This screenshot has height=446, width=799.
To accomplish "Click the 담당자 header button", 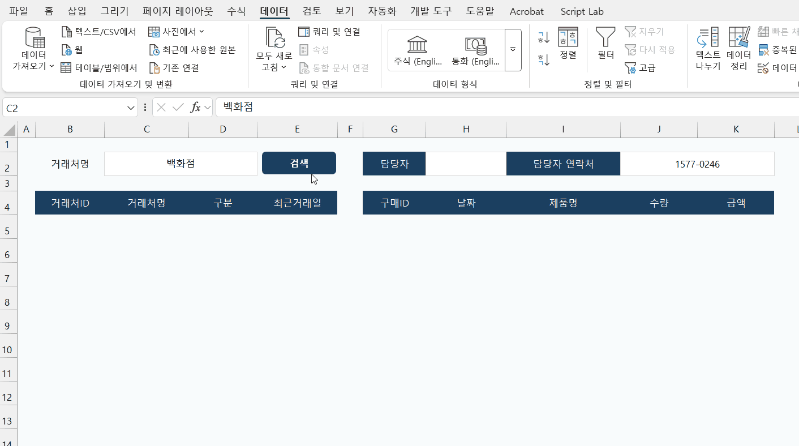I will (x=394, y=164).
